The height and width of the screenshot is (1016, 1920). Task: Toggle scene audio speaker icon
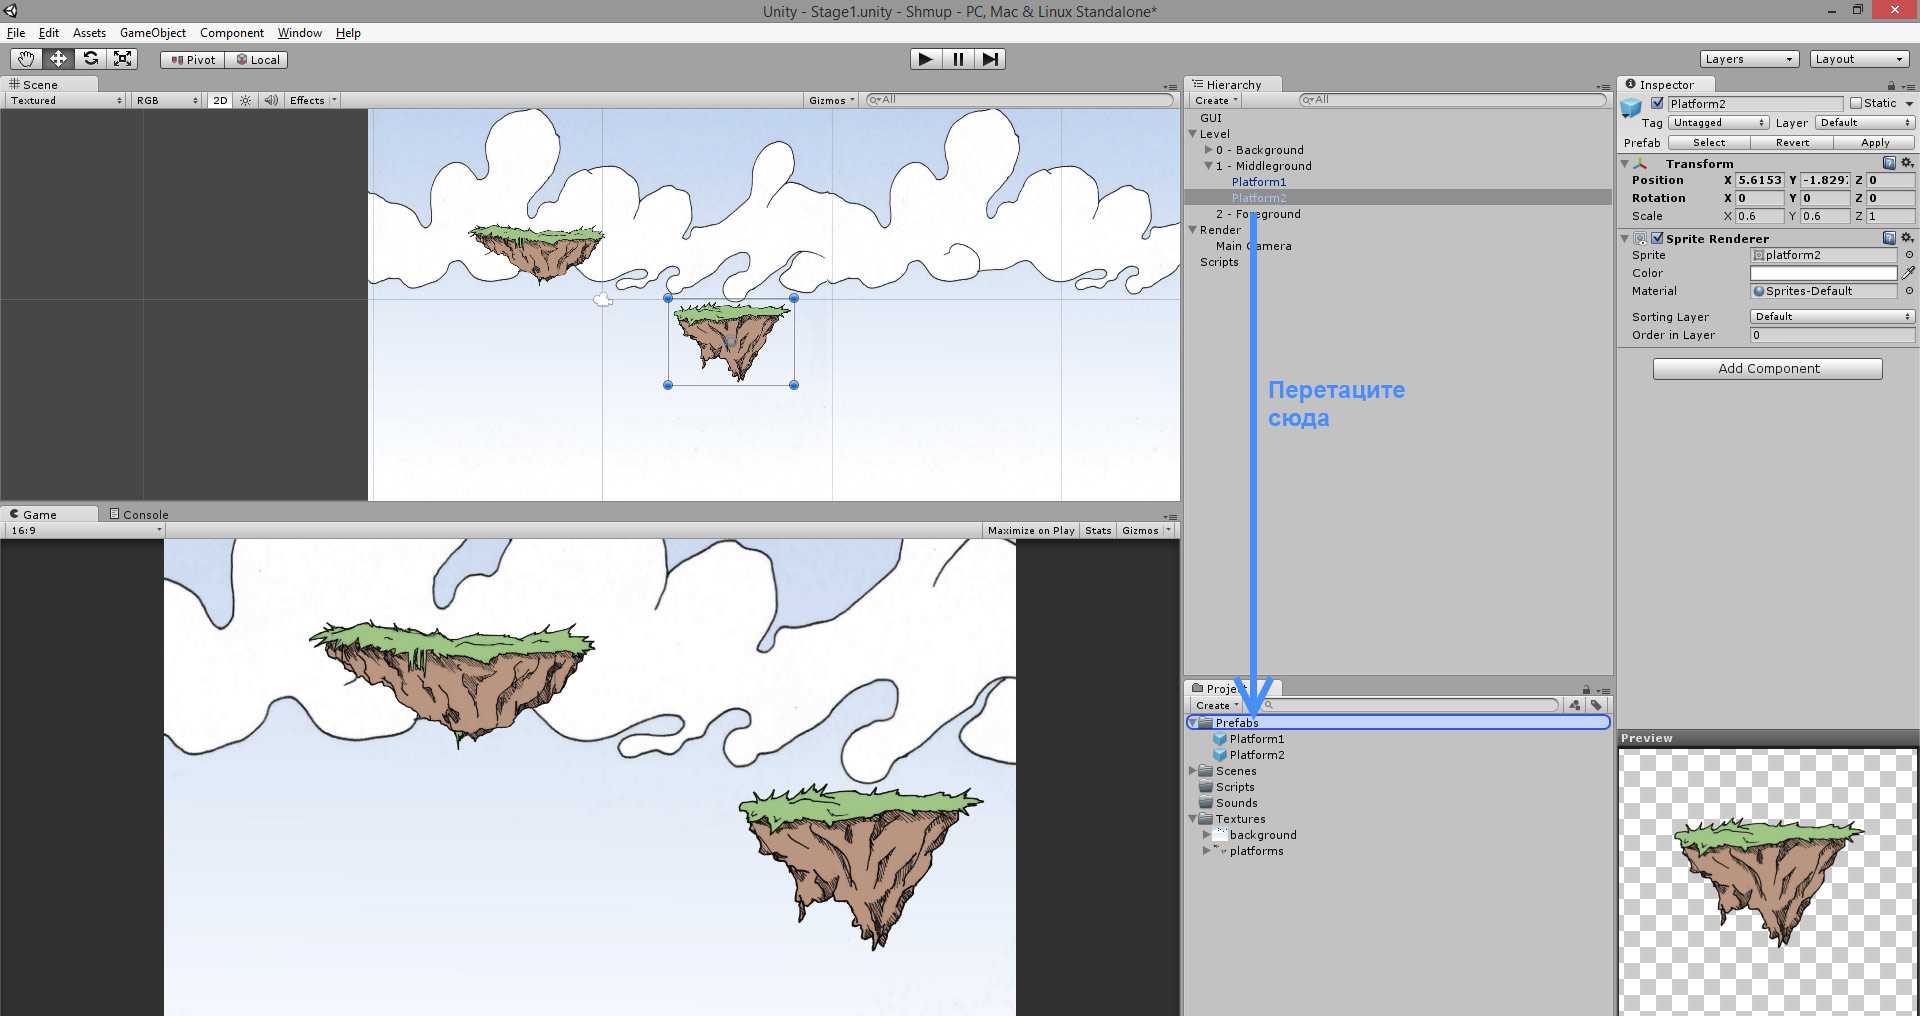tap(270, 100)
